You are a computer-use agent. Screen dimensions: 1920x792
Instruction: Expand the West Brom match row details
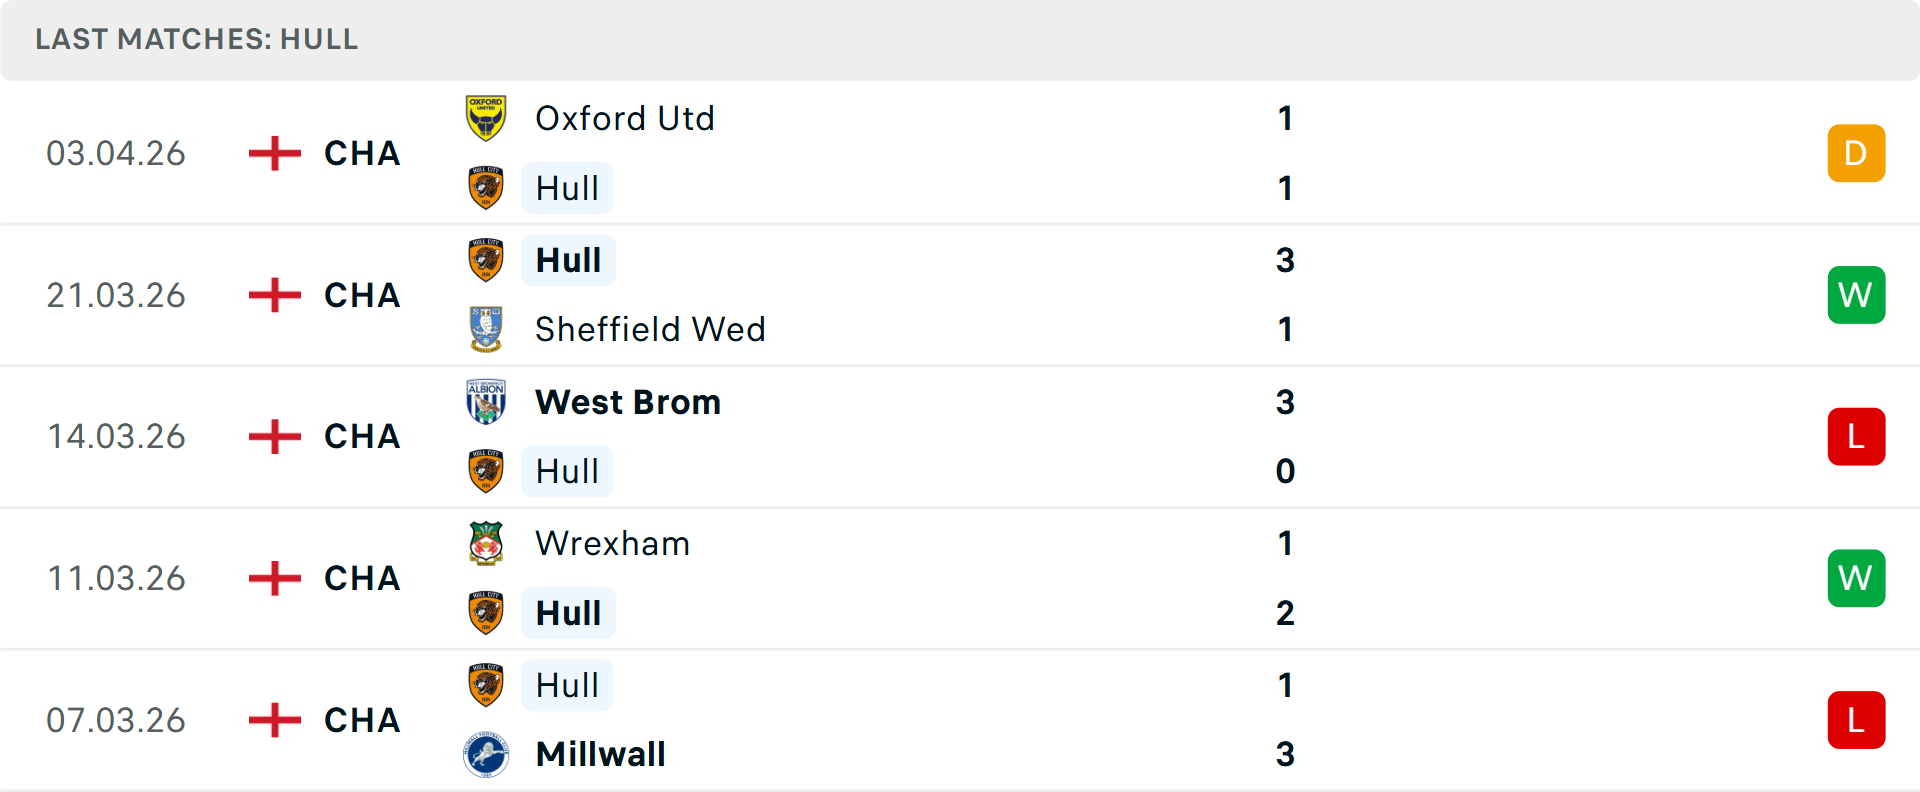click(960, 436)
